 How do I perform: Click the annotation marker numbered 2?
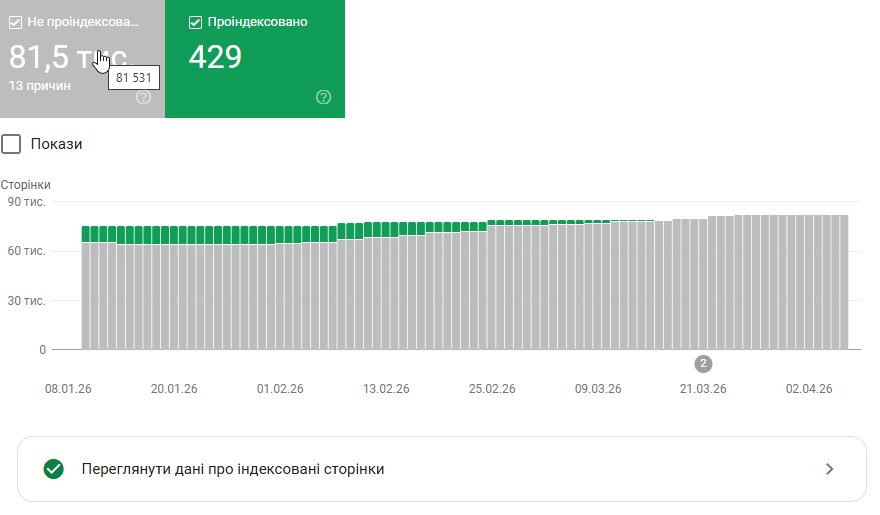703,364
